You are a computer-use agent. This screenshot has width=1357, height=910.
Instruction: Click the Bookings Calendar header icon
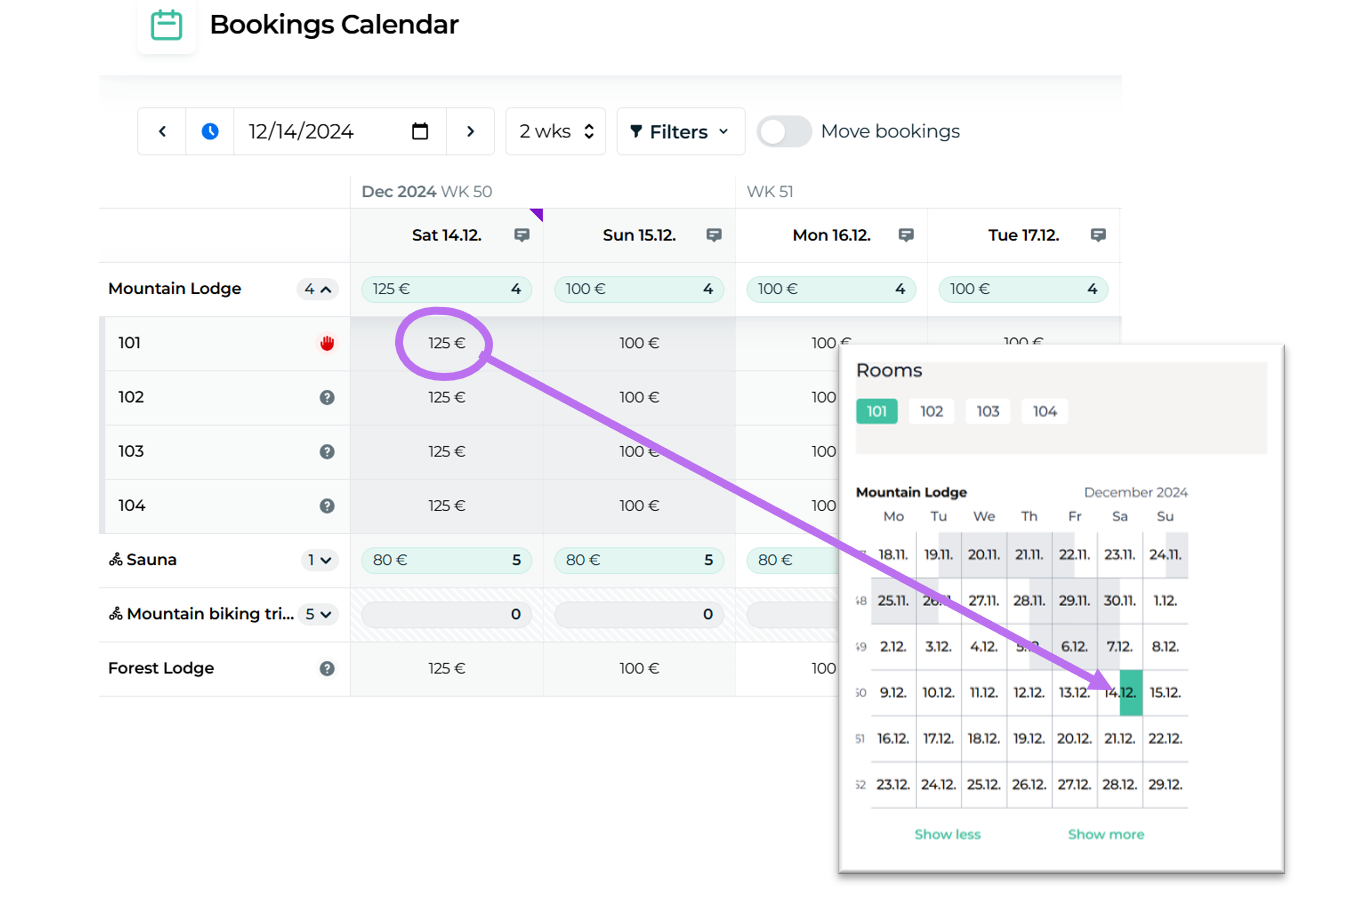click(166, 25)
